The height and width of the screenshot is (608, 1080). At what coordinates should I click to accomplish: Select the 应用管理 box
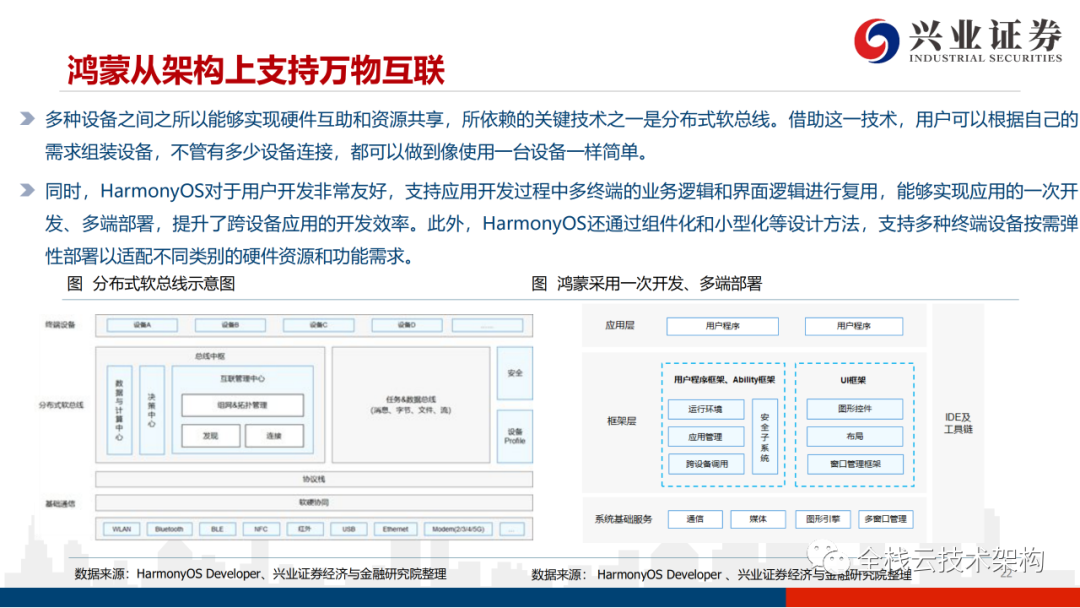point(706,437)
